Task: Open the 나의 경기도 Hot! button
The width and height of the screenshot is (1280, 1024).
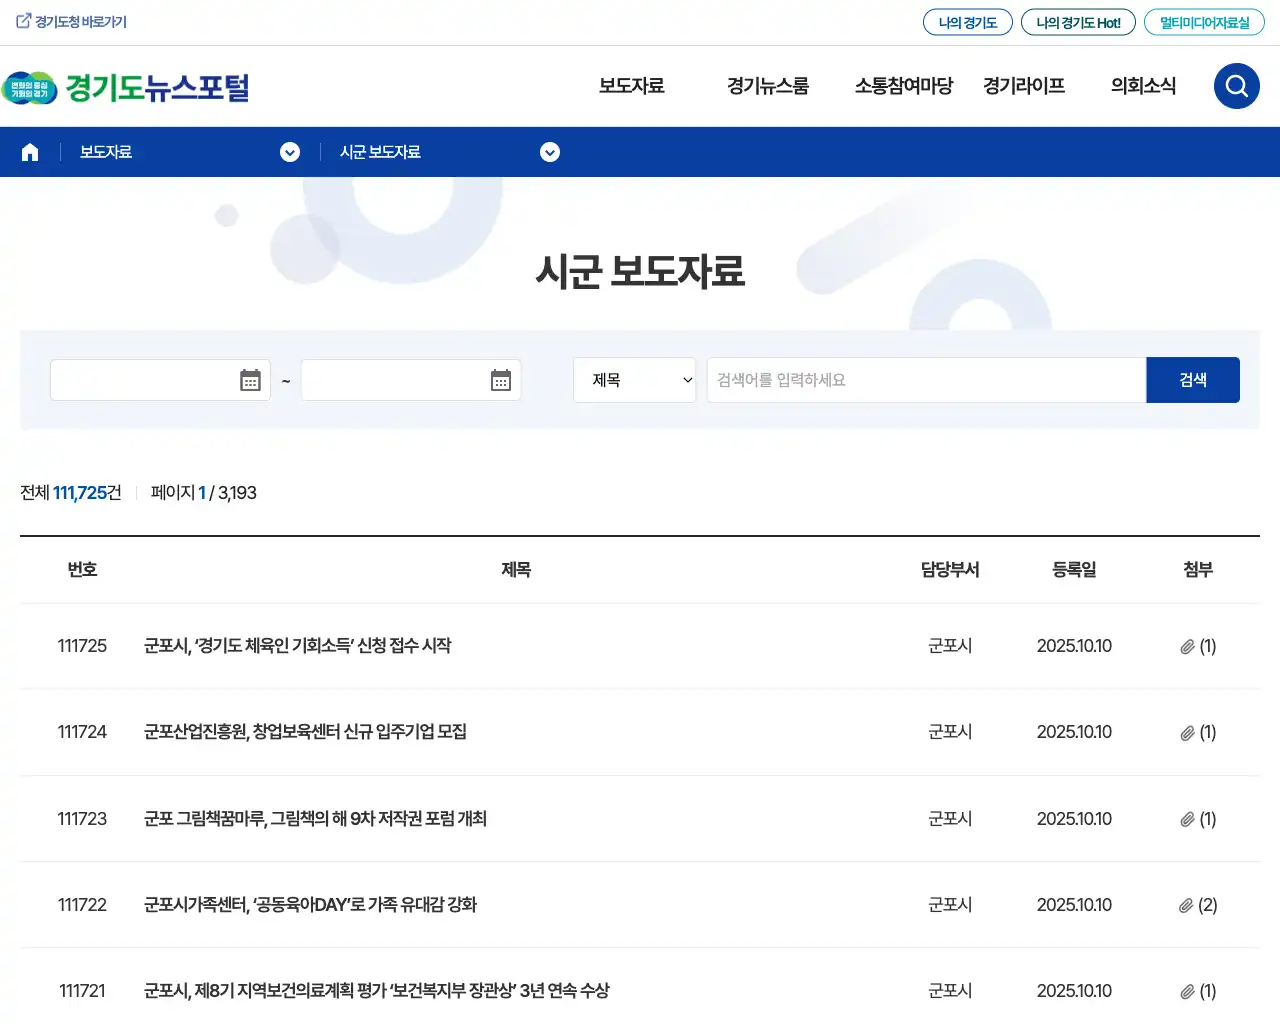Action: [x=1078, y=21]
